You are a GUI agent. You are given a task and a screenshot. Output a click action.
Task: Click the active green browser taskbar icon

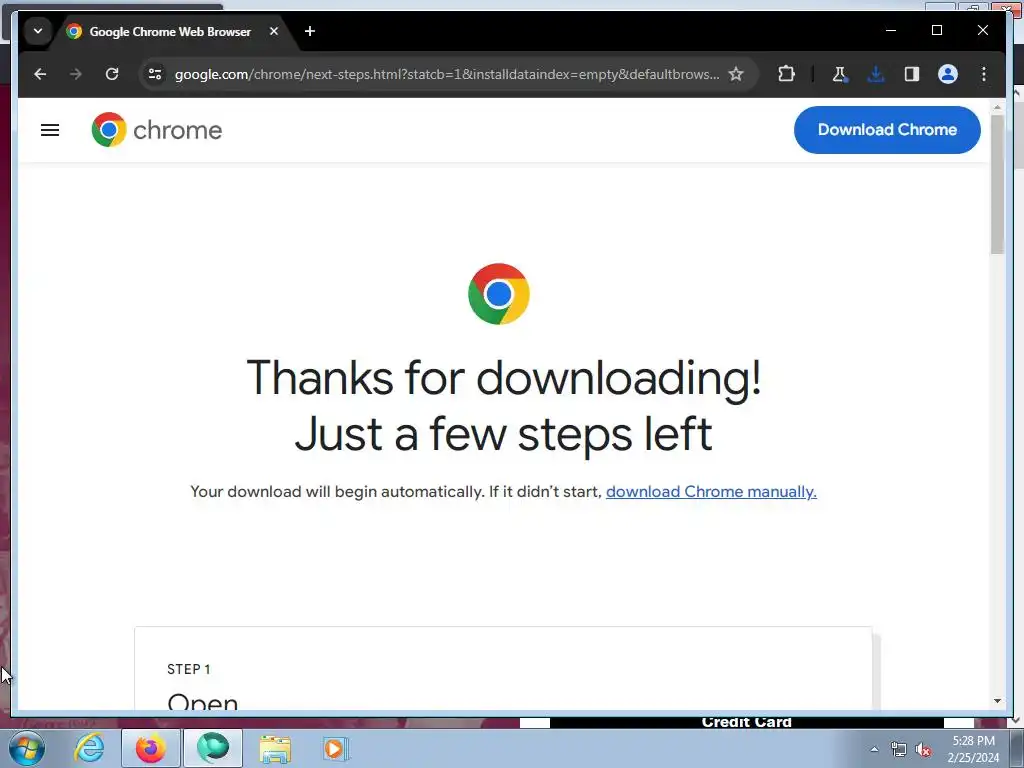click(213, 748)
